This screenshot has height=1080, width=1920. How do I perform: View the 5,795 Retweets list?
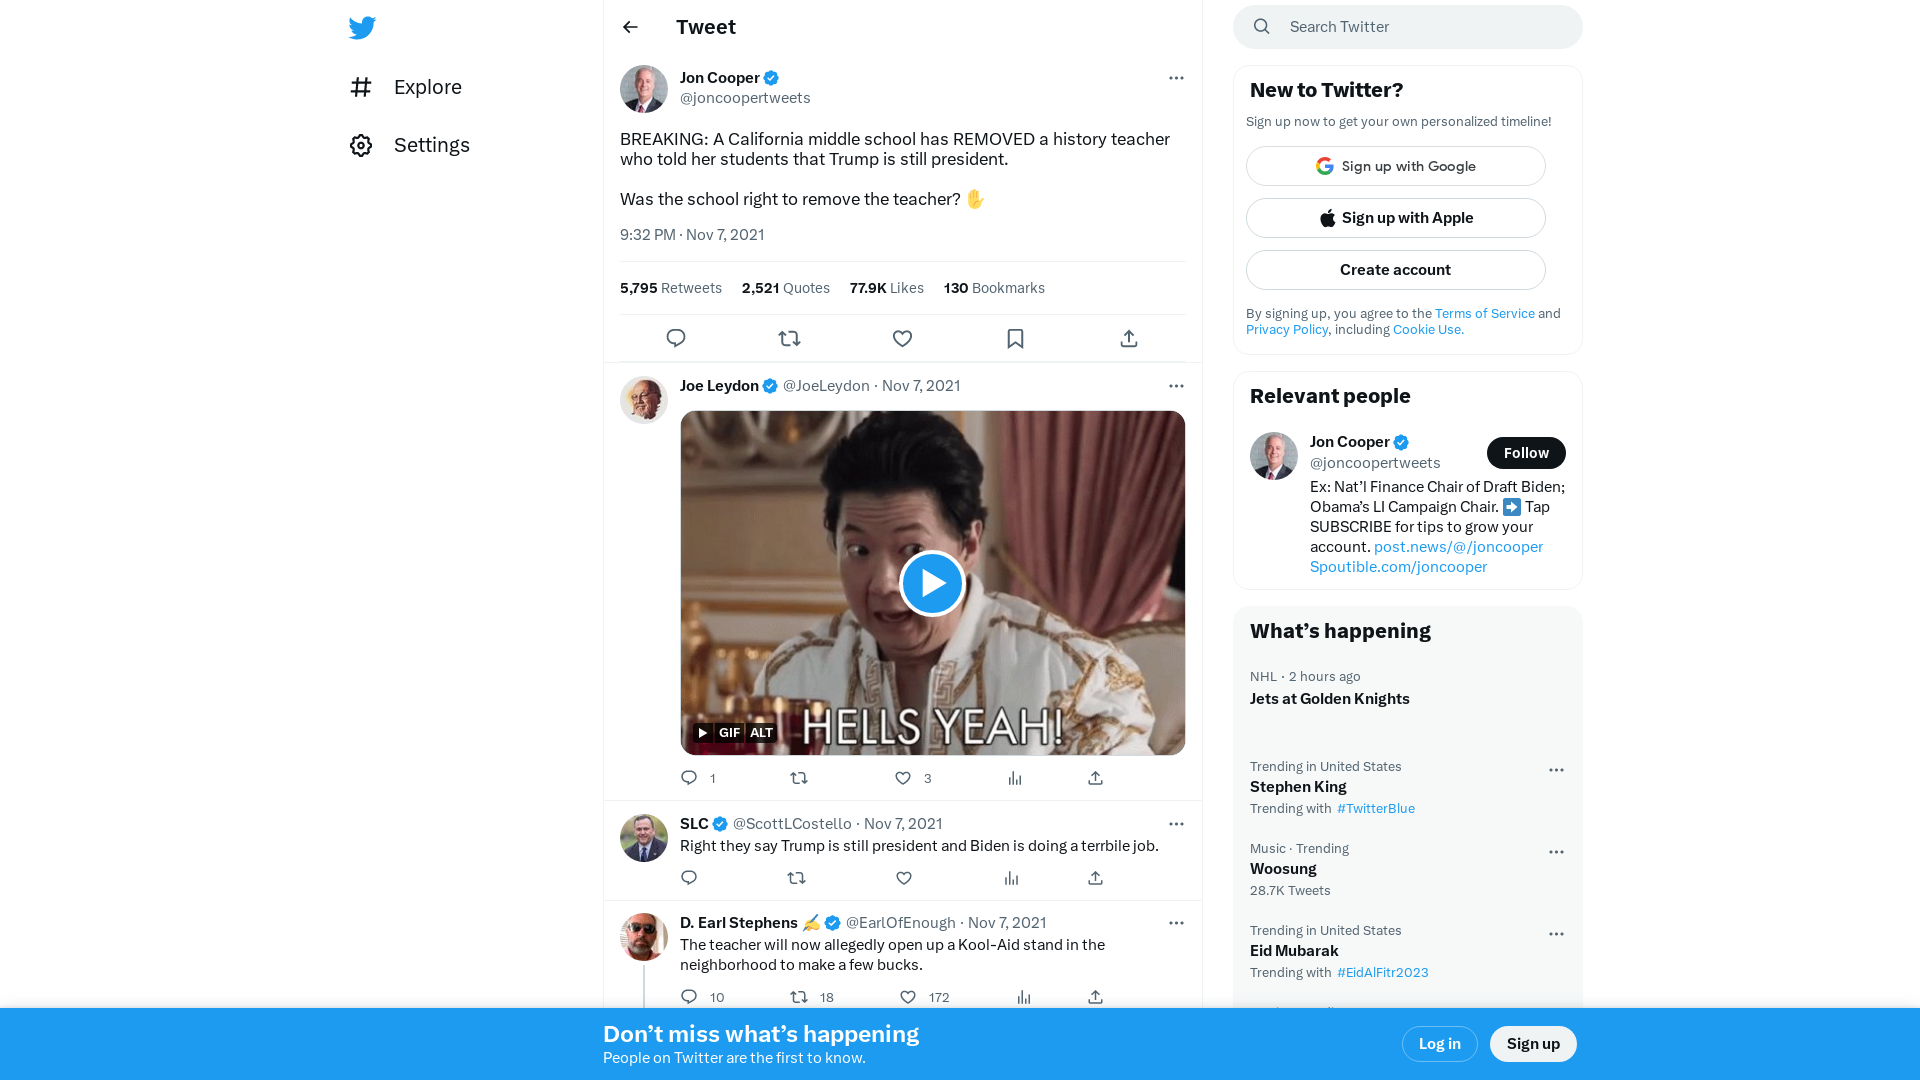670,288
